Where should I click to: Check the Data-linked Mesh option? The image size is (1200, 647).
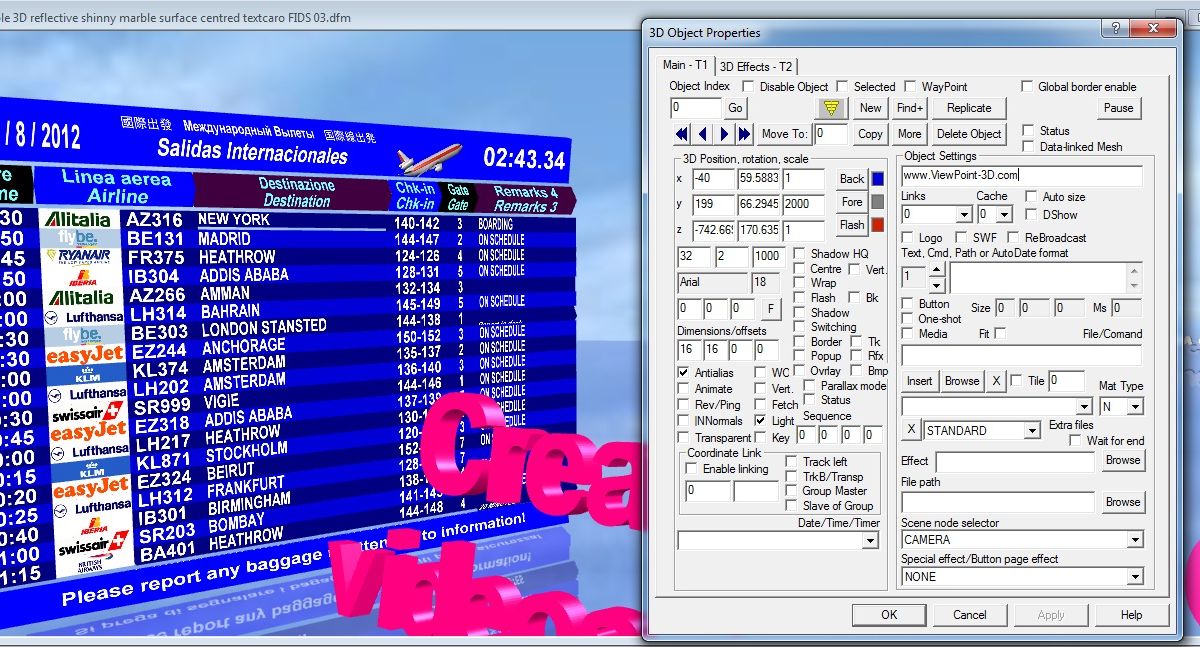pos(1028,147)
